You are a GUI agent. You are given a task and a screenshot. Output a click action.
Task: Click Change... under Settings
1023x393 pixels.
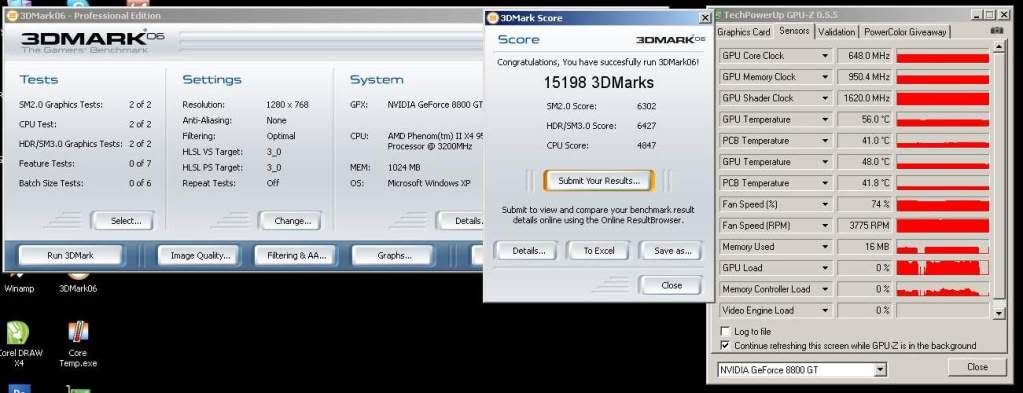tap(292, 221)
